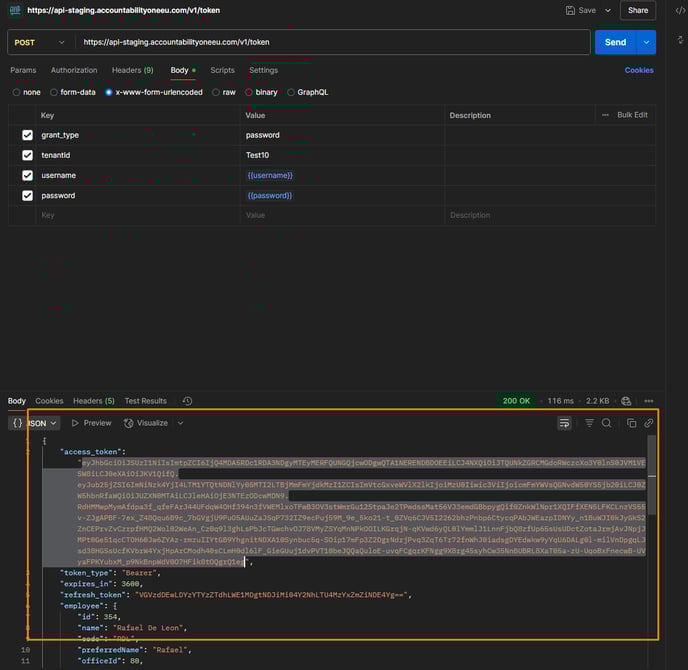Viewport: 688px width, 670px height.
Task: Click the 200 OK status label
Action: point(516,401)
